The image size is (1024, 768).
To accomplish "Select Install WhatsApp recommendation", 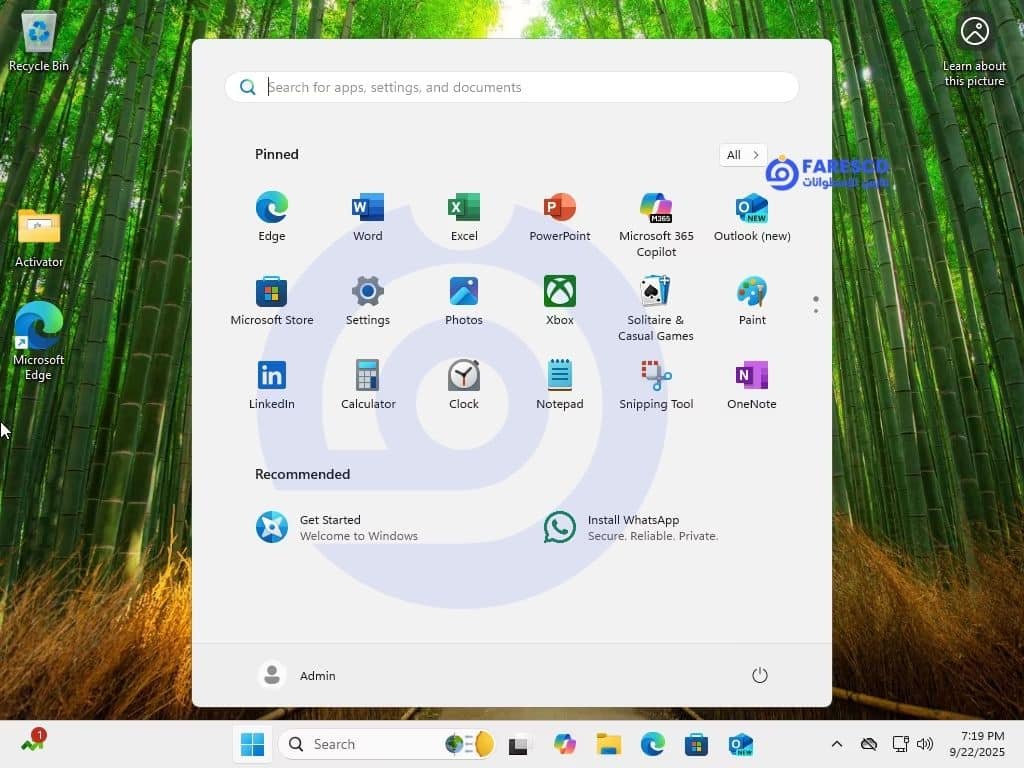I will pyautogui.click(x=632, y=527).
